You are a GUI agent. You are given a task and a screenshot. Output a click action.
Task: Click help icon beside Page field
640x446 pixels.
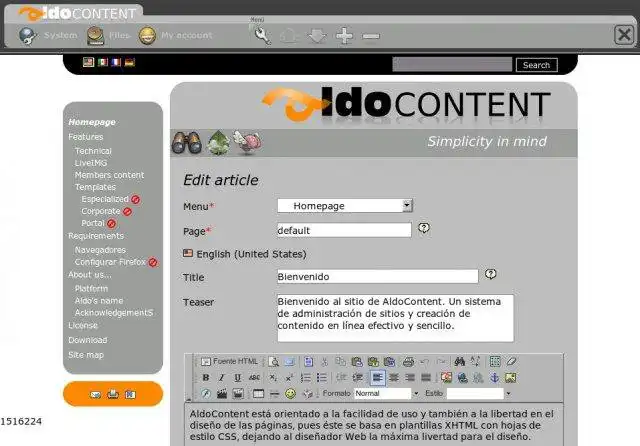pyautogui.click(x=424, y=228)
